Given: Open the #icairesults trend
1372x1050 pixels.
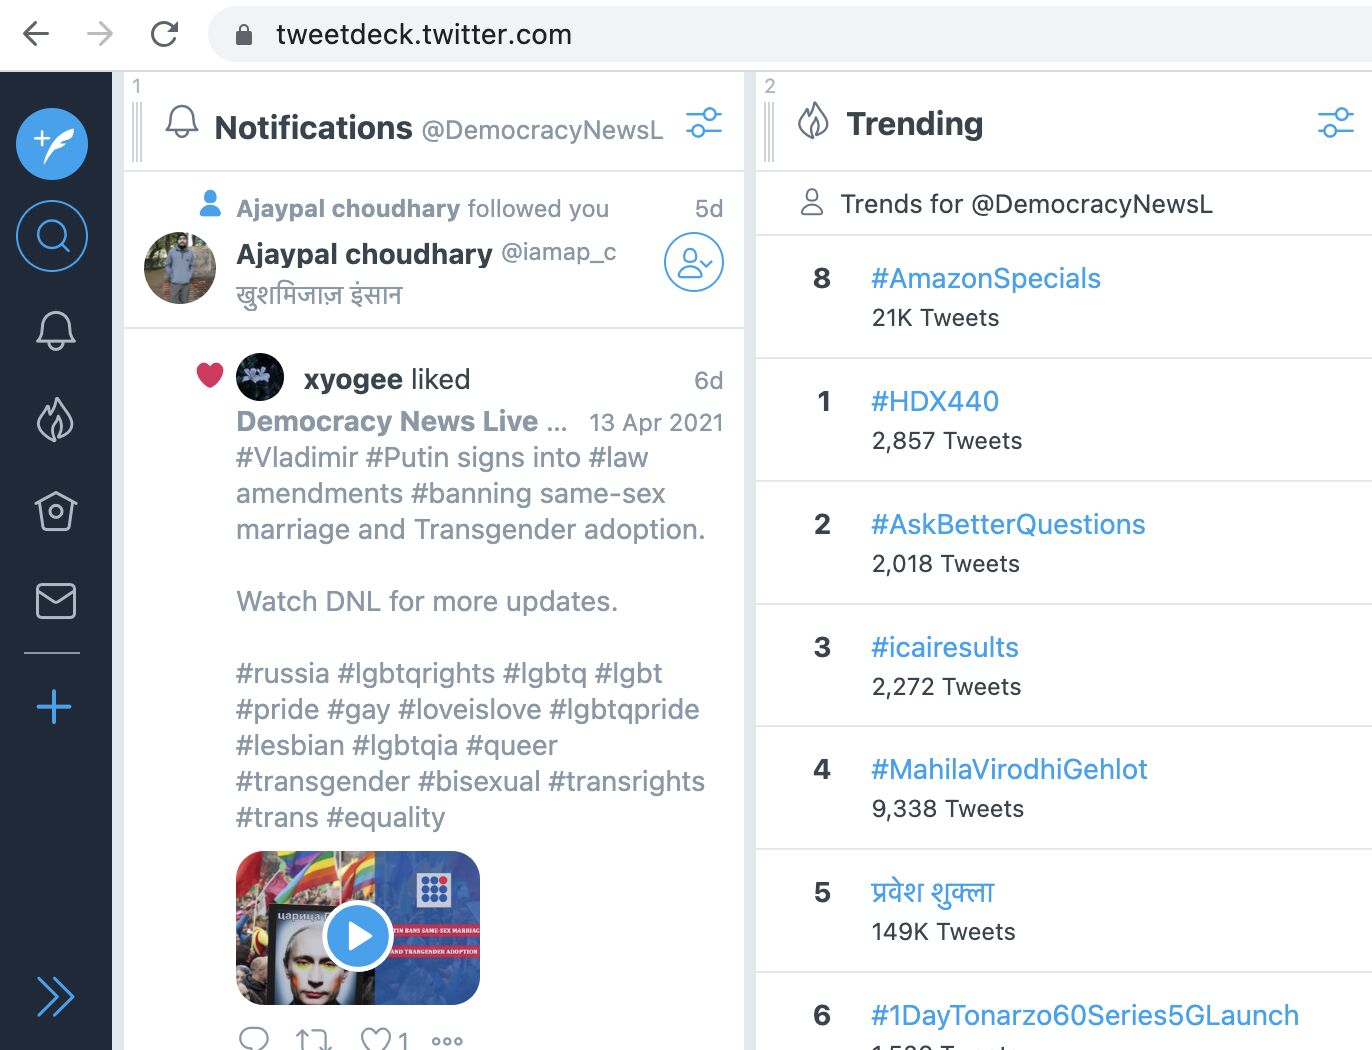Looking at the screenshot, I should (945, 647).
